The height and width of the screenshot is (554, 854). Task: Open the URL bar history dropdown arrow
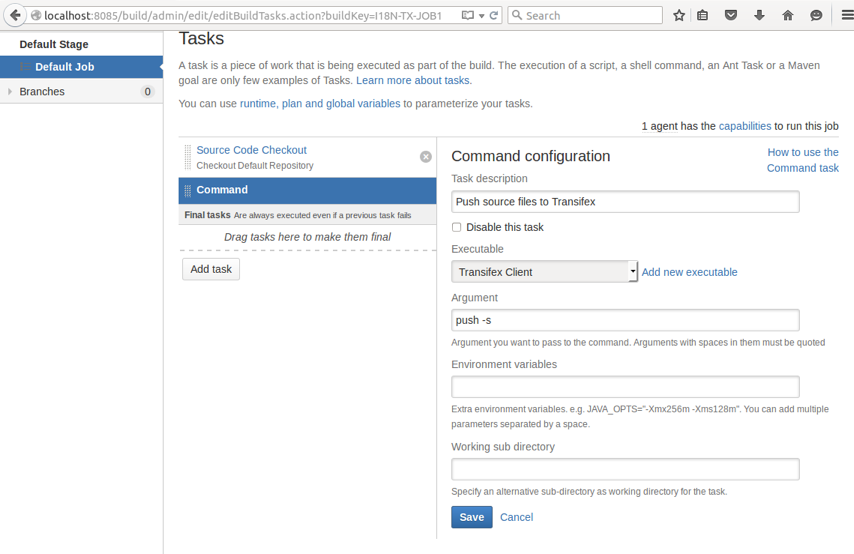481,15
